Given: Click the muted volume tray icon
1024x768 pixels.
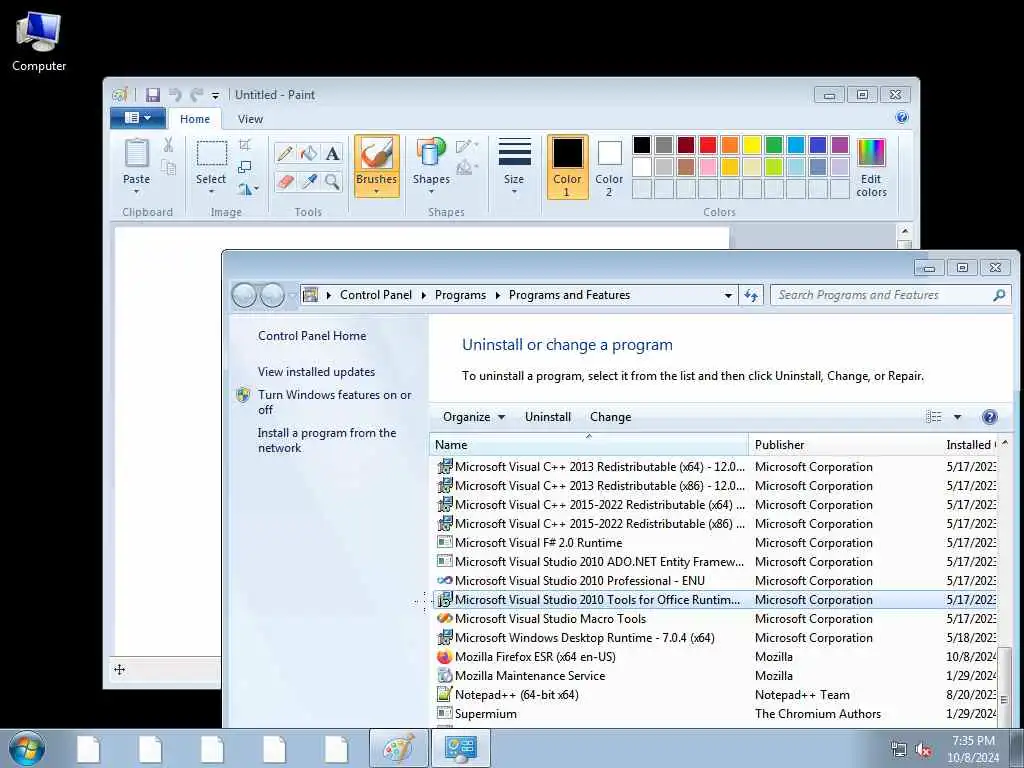Looking at the screenshot, I should (x=923, y=750).
